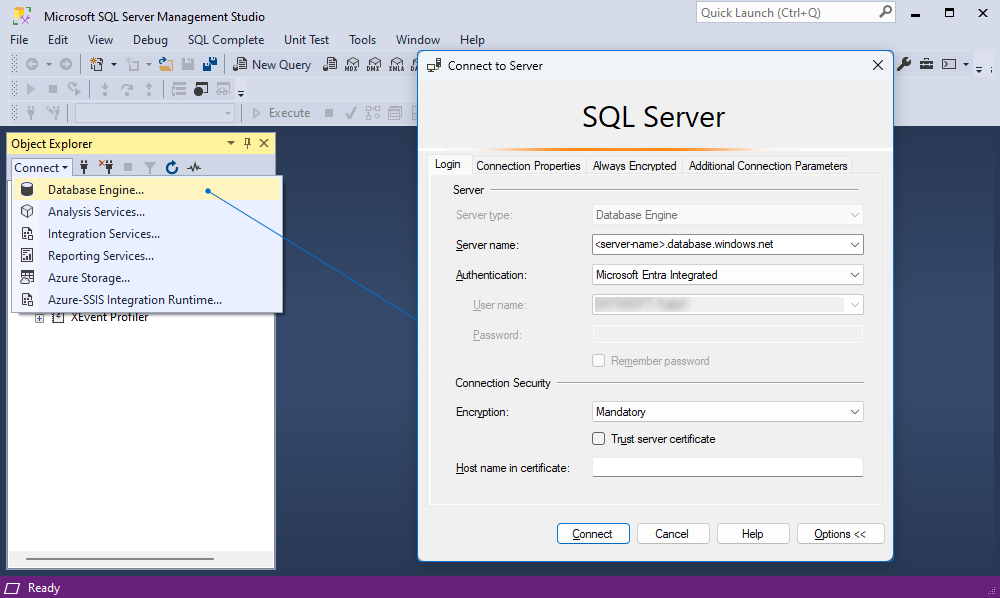Viewport: 1000px width, 598px height.
Task: Click the Start Debugging play icon
Action: click(30, 89)
